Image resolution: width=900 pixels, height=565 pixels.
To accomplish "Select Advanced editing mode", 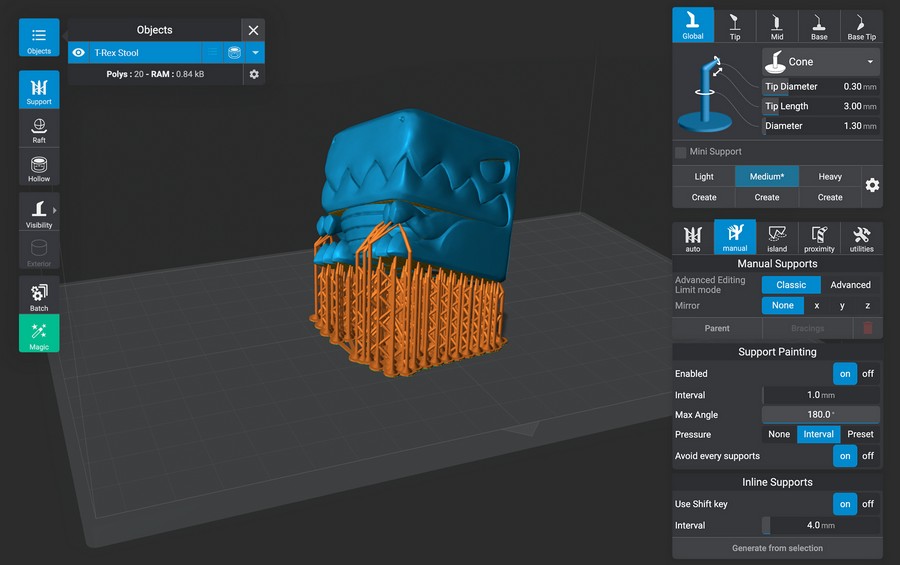I will tap(850, 285).
